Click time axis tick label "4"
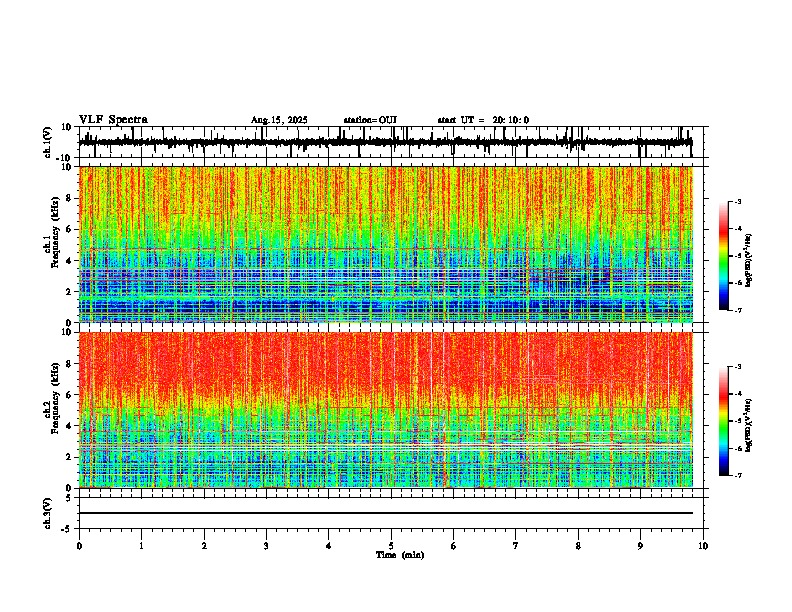The height and width of the screenshot is (612, 792). 329,546
